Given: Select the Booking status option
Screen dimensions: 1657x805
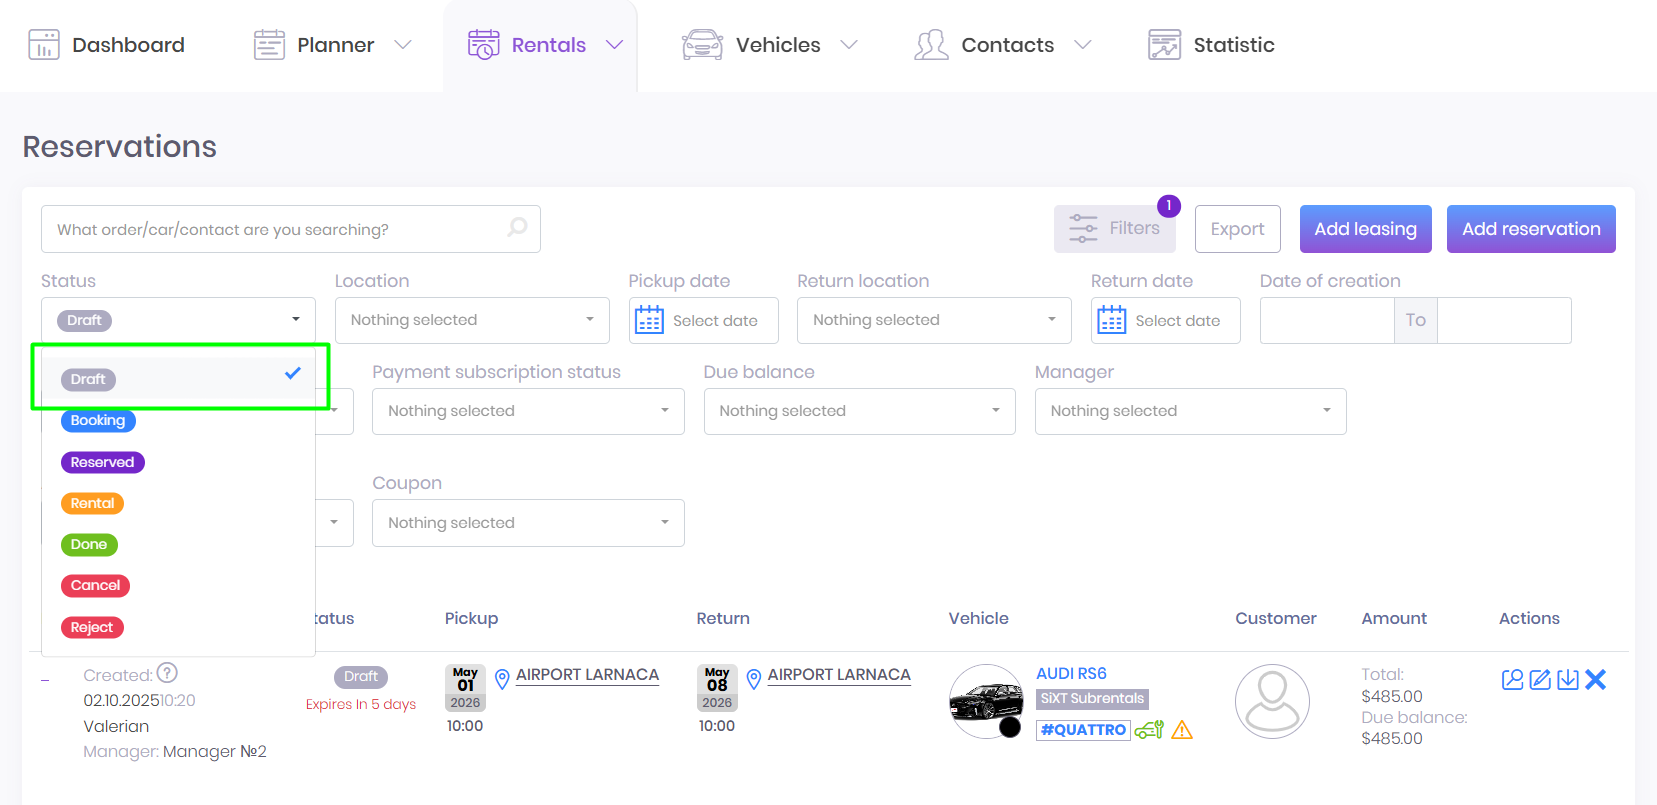Looking at the screenshot, I should click(x=98, y=421).
